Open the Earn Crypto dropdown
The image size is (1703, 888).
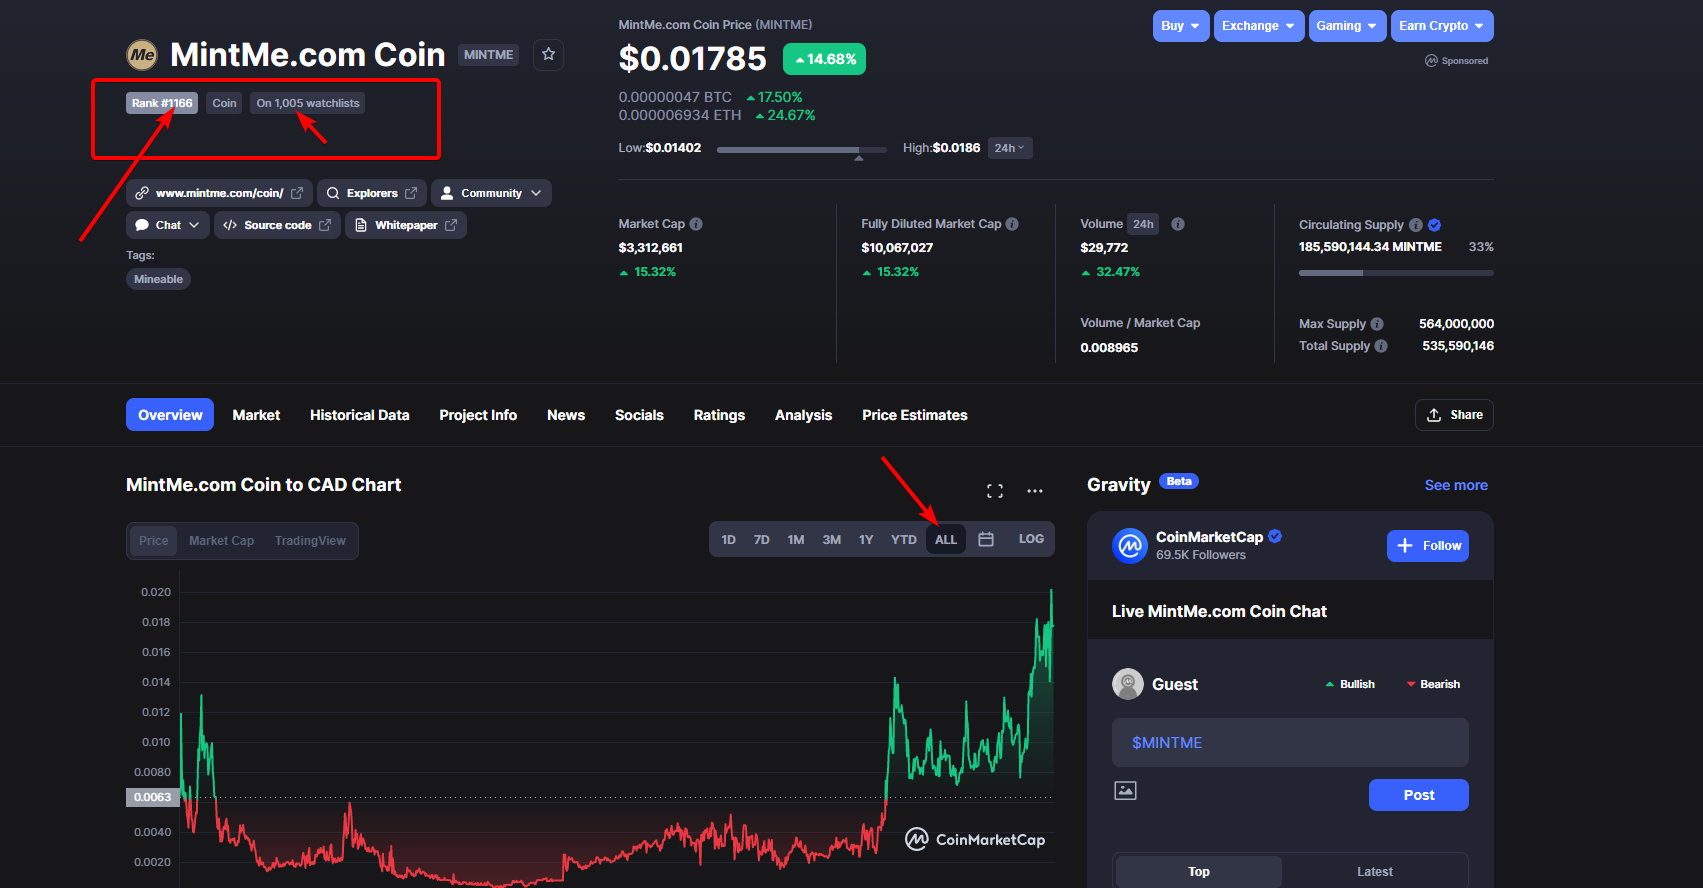point(1442,26)
